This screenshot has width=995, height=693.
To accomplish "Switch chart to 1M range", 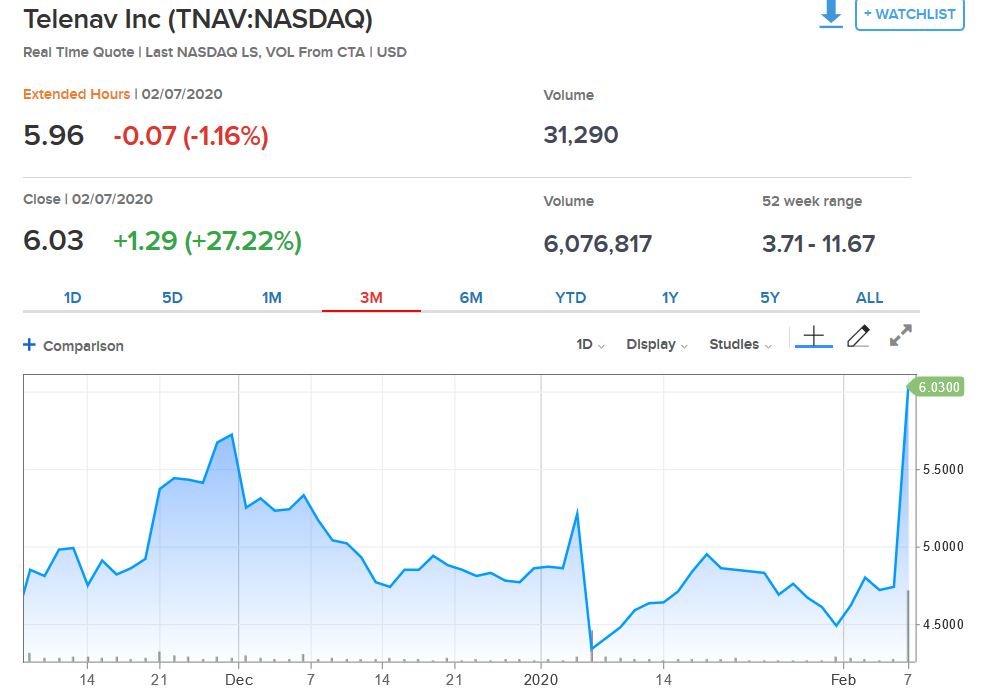I will click(x=272, y=297).
